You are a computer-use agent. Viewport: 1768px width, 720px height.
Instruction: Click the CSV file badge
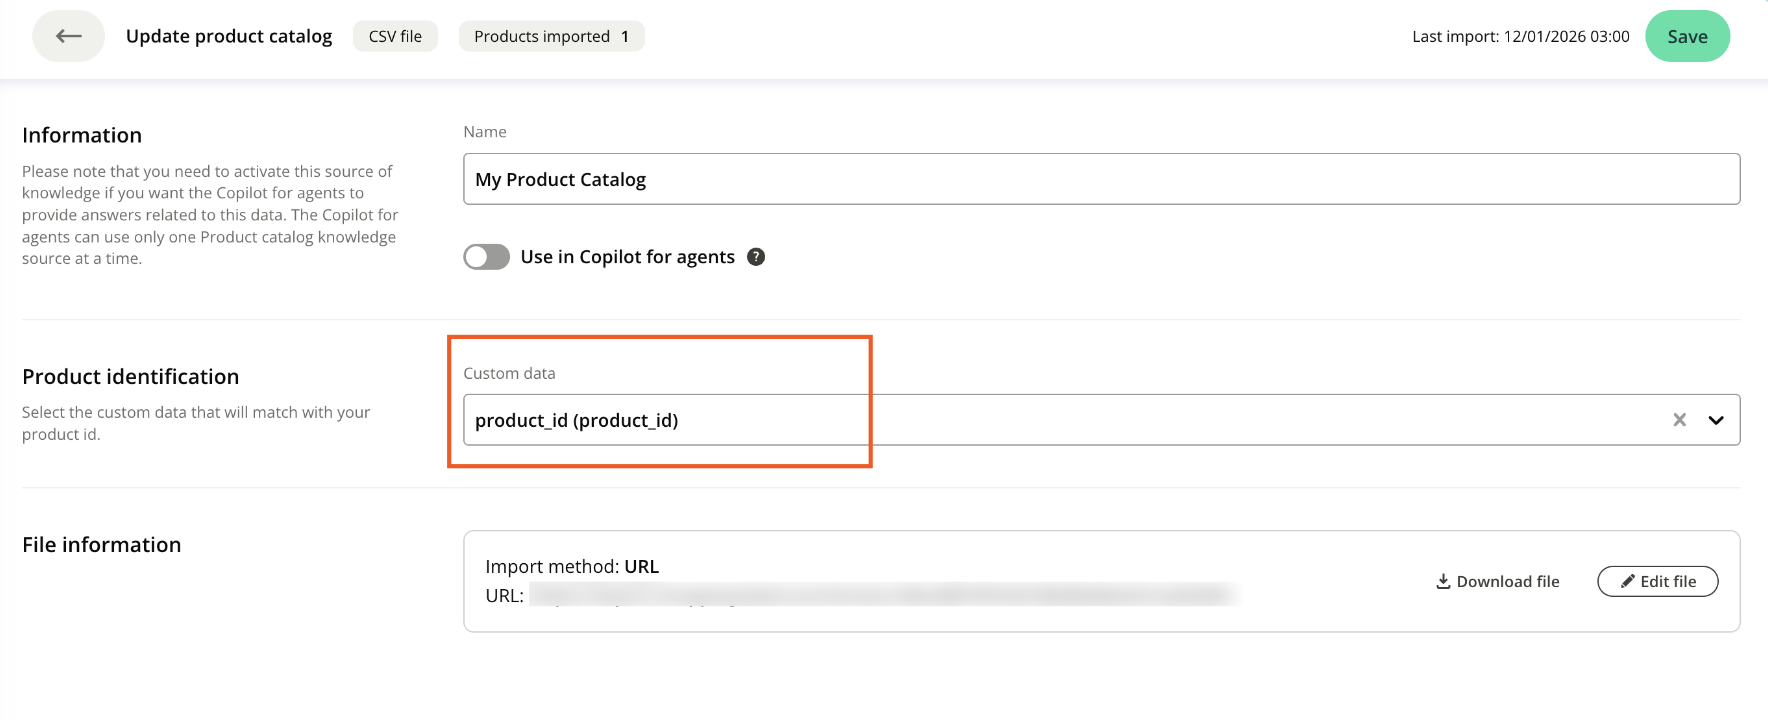395,36
